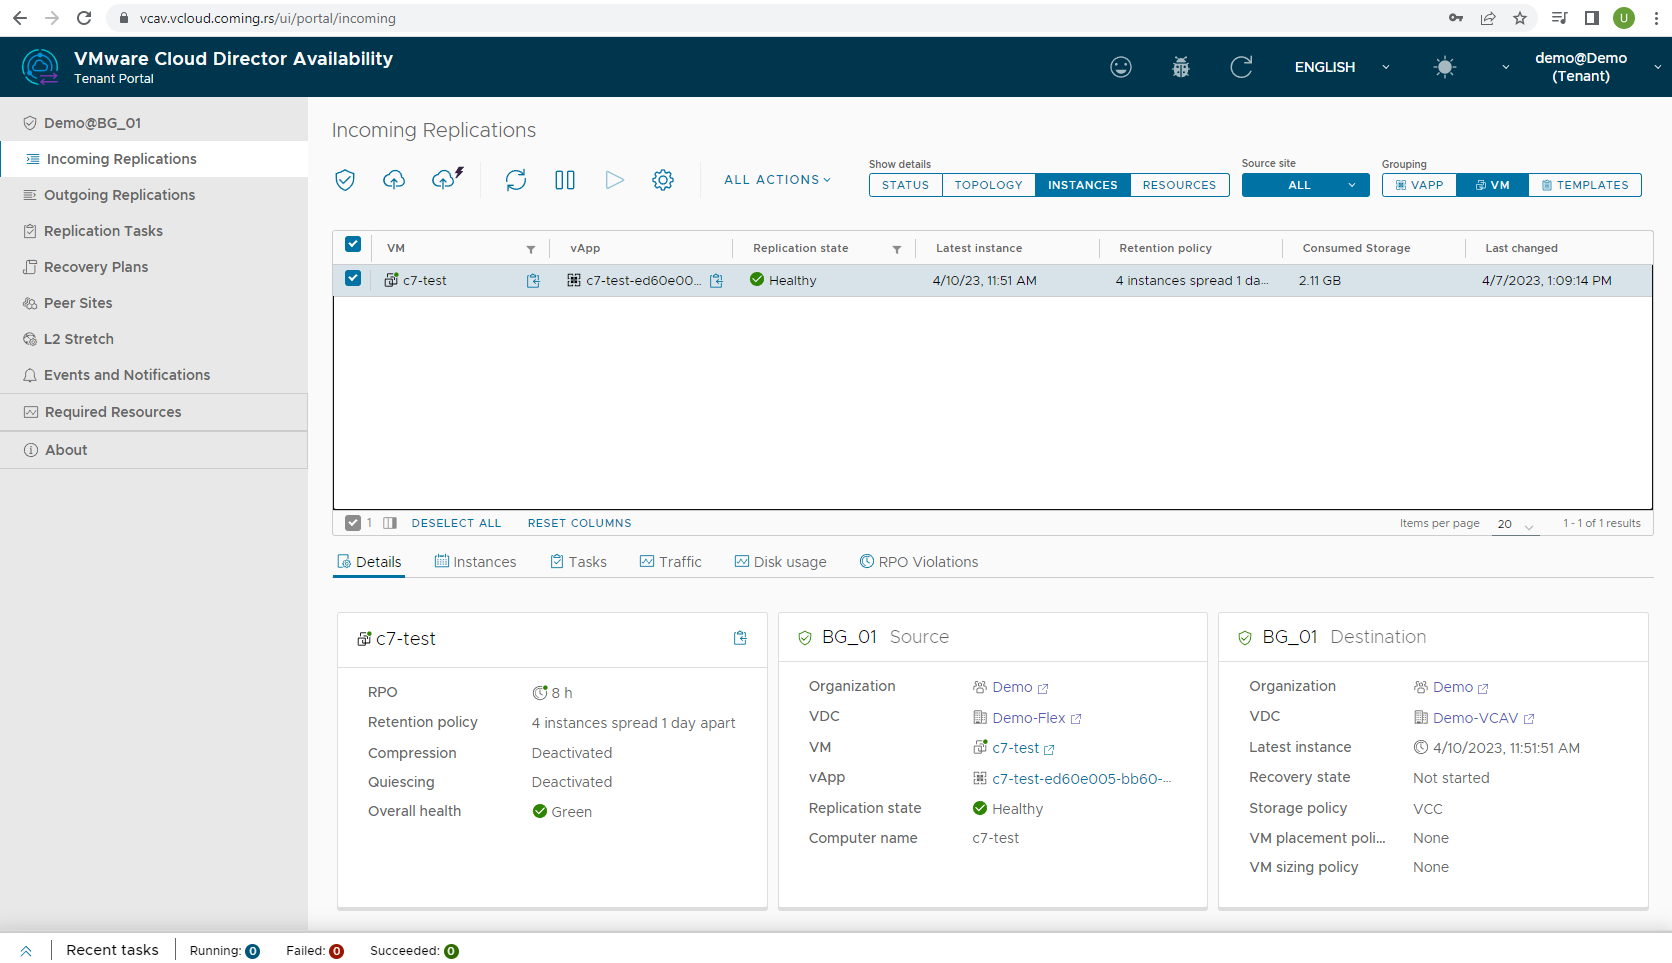
Task: Open replication settings gear icon
Action: (x=663, y=180)
